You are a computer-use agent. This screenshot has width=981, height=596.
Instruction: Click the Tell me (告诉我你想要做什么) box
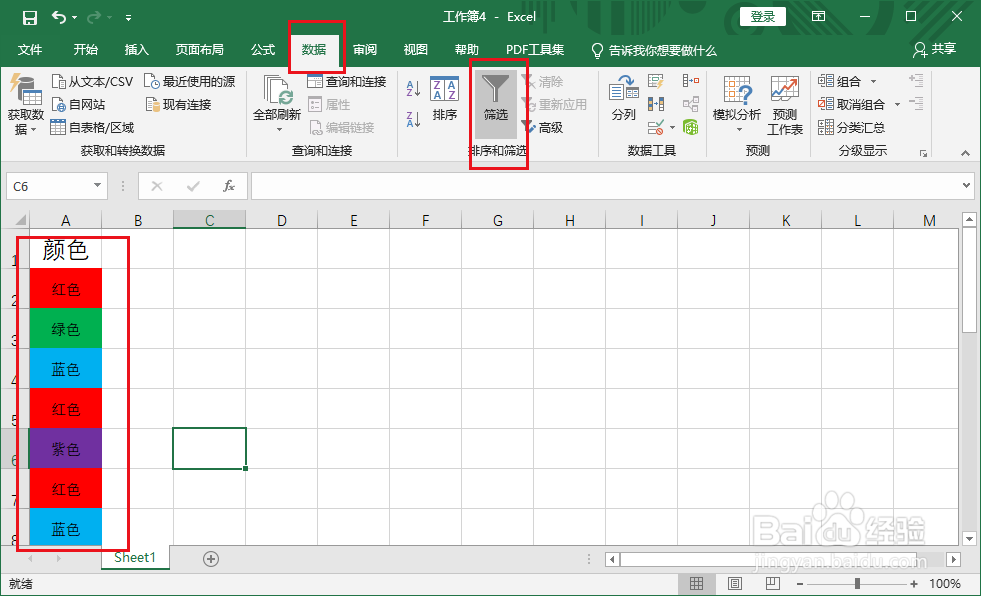click(x=654, y=51)
